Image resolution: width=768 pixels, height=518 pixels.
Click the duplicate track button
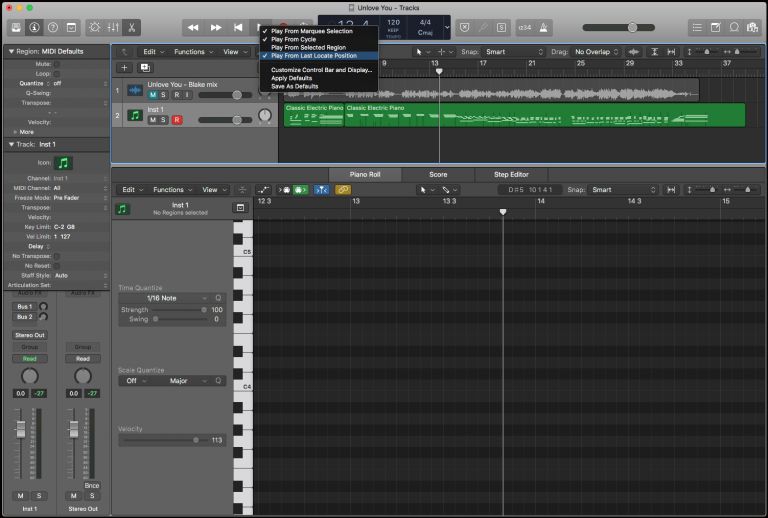coord(145,68)
